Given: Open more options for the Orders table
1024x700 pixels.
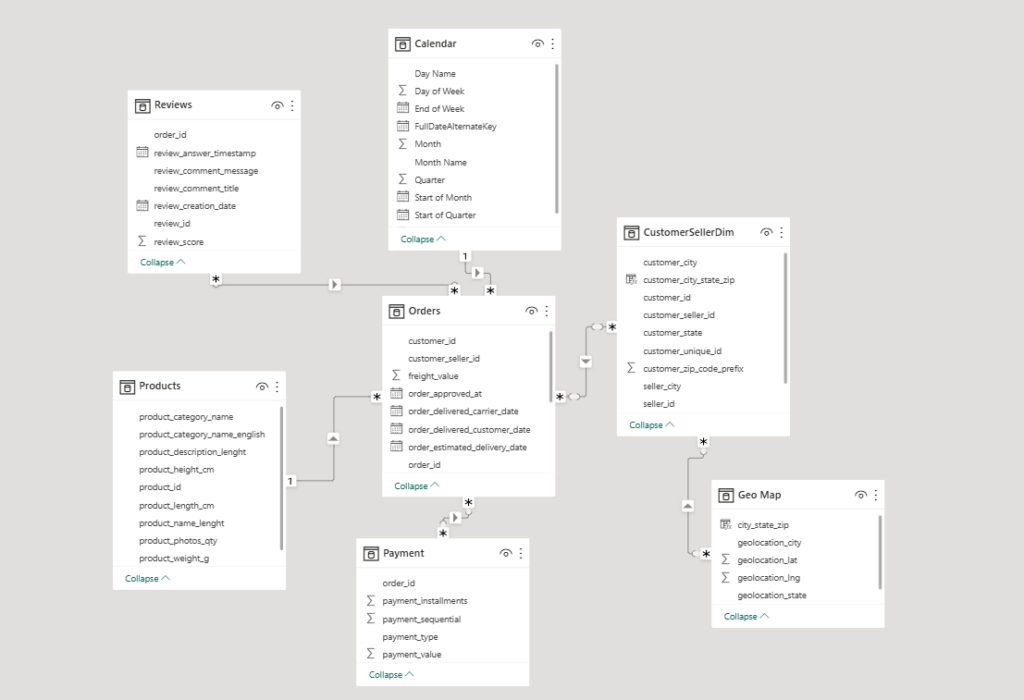Looking at the screenshot, I should [x=547, y=310].
